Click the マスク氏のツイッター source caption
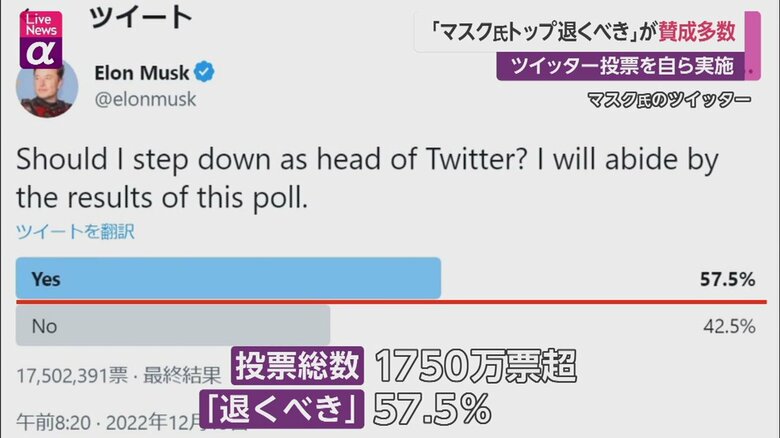Image resolution: width=780 pixels, height=438 pixels. [668, 99]
